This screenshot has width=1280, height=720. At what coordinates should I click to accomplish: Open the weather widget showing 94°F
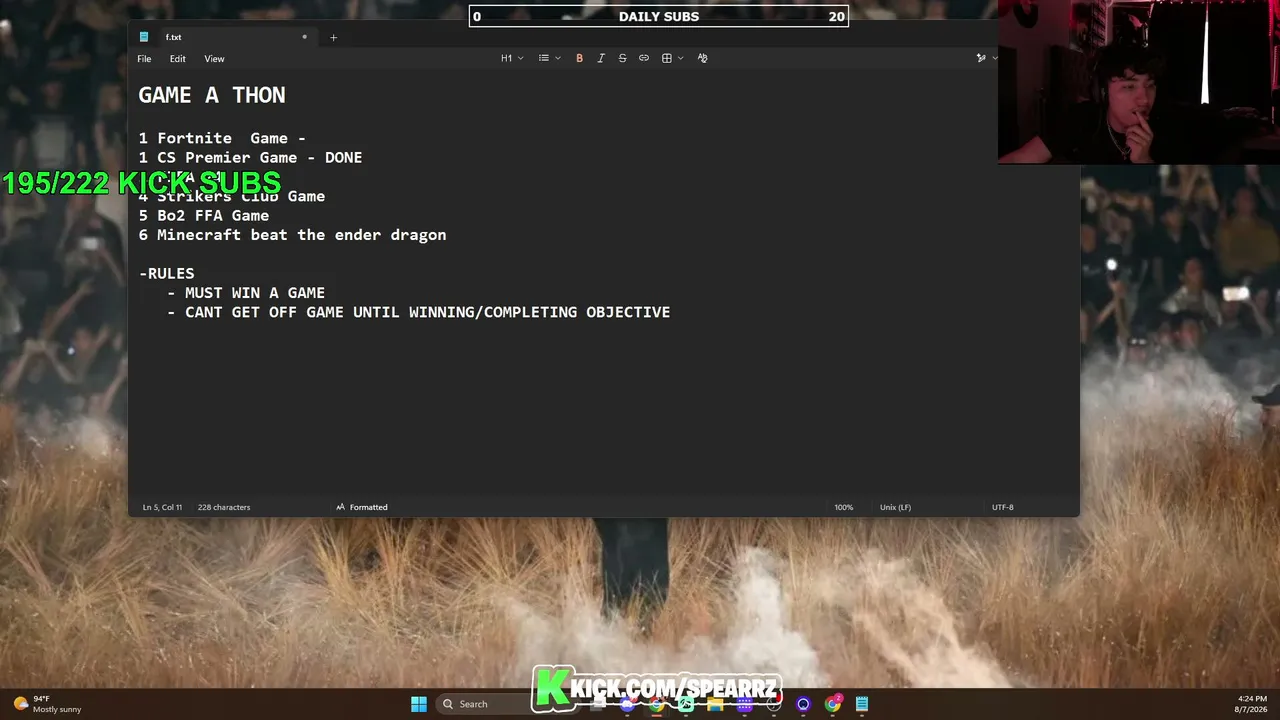(47, 704)
